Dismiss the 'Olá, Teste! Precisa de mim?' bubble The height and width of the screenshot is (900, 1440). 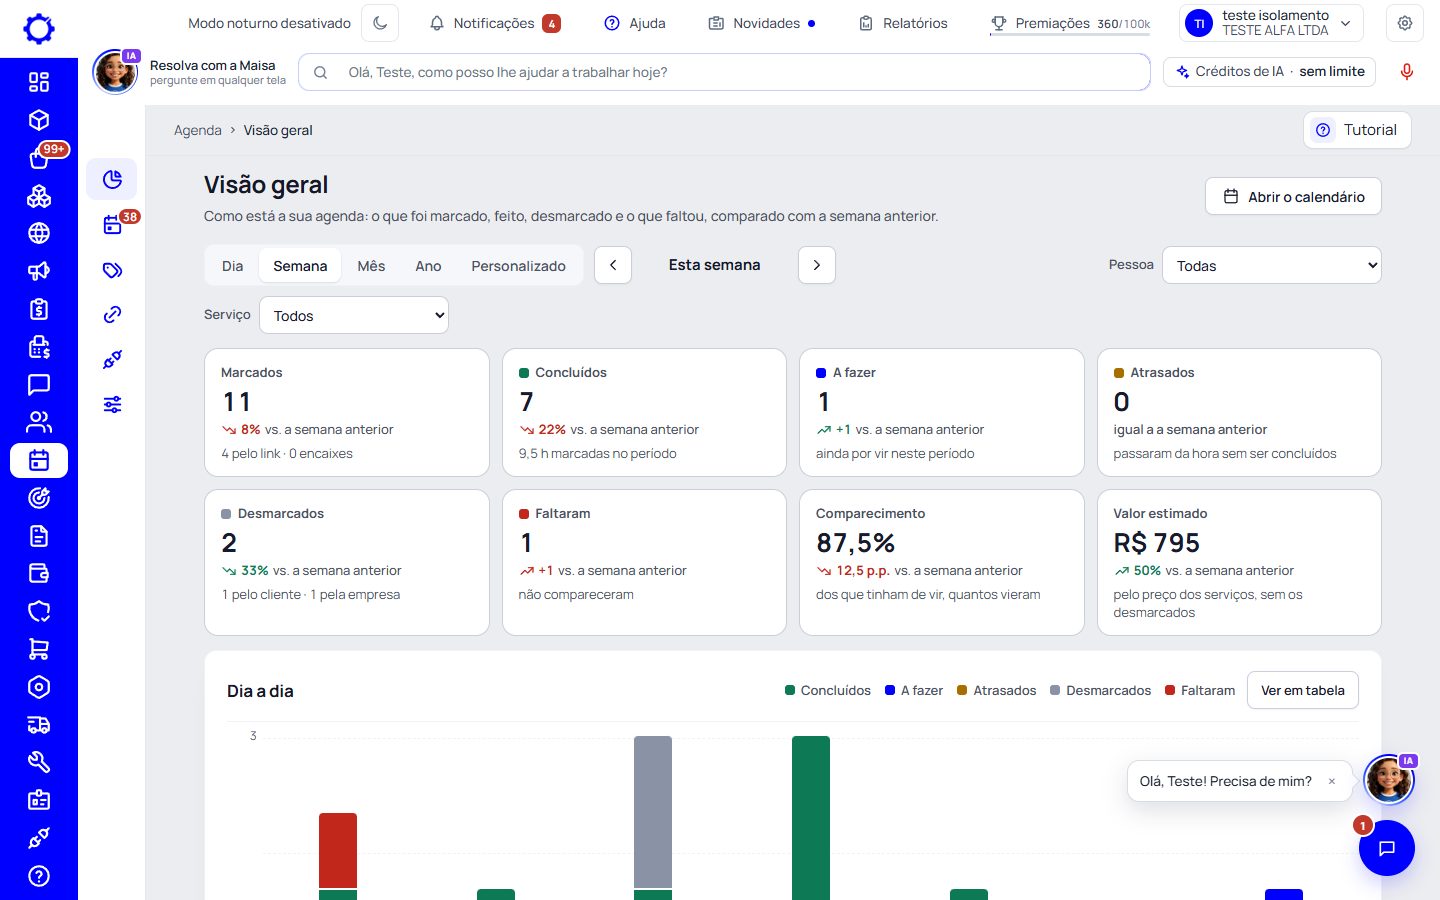tap(1331, 782)
